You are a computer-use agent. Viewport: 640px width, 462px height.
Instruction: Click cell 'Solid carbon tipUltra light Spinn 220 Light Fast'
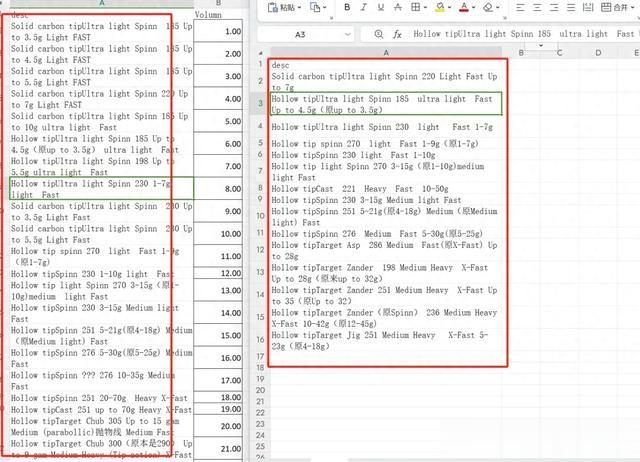[x=386, y=81]
